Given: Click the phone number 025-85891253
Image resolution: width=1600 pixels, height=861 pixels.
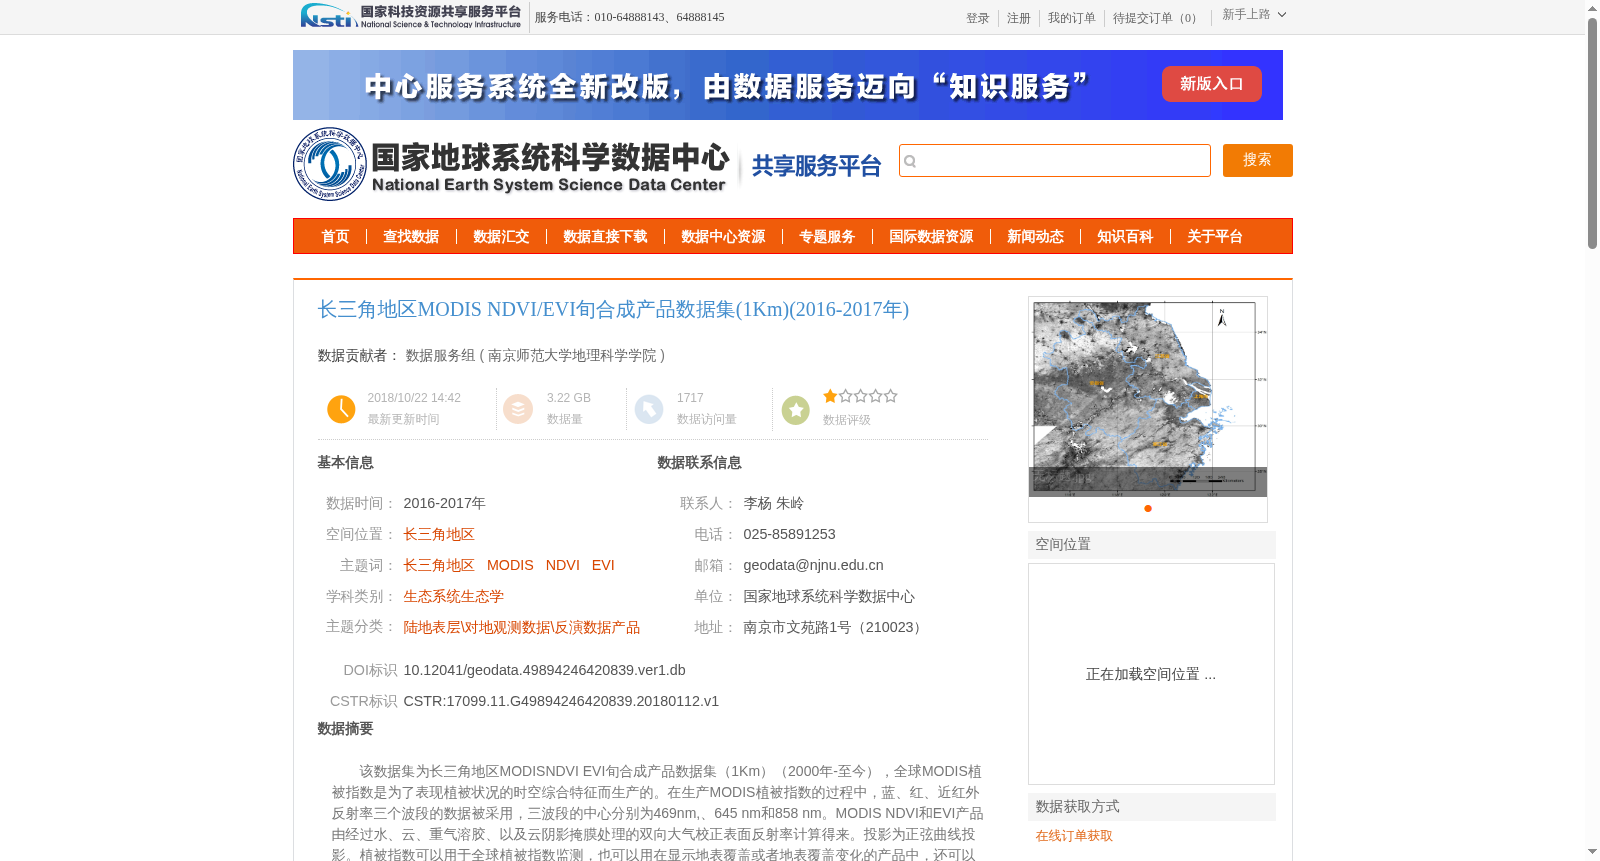Looking at the screenshot, I should click(x=789, y=534).
